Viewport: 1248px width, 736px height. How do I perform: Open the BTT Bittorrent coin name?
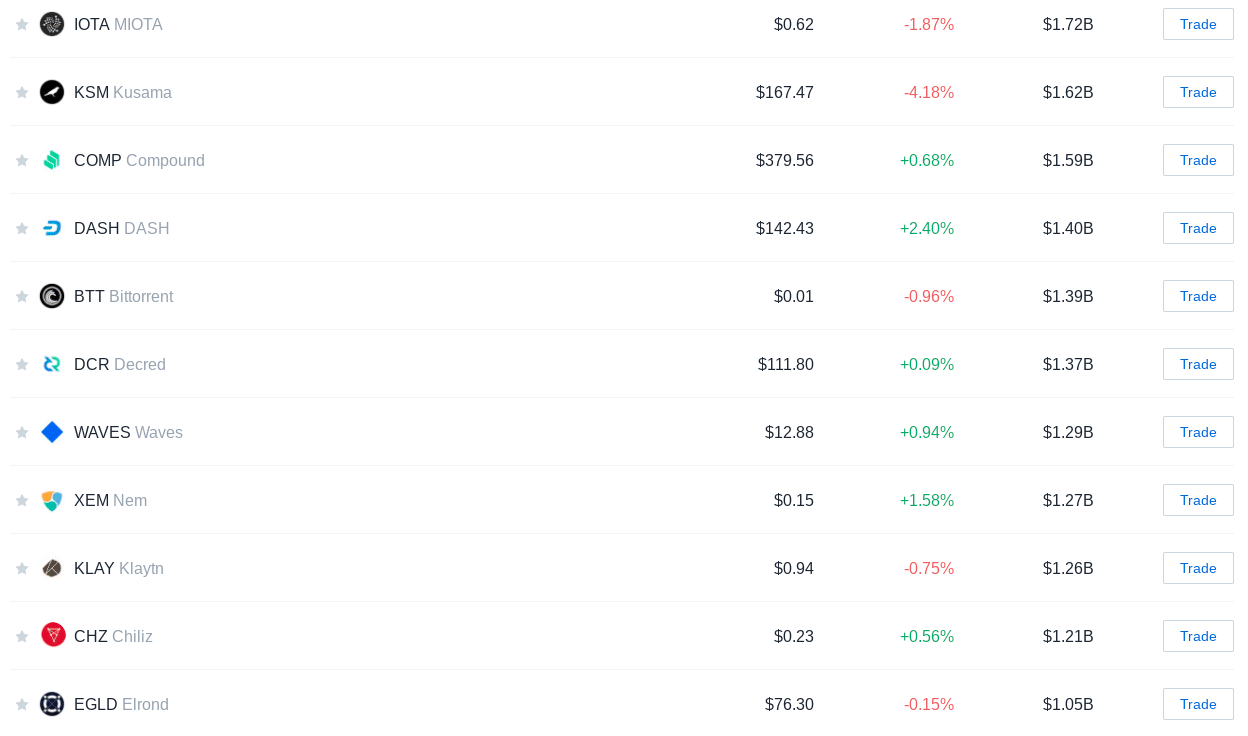pyautogui.click(x=124, y=296)
